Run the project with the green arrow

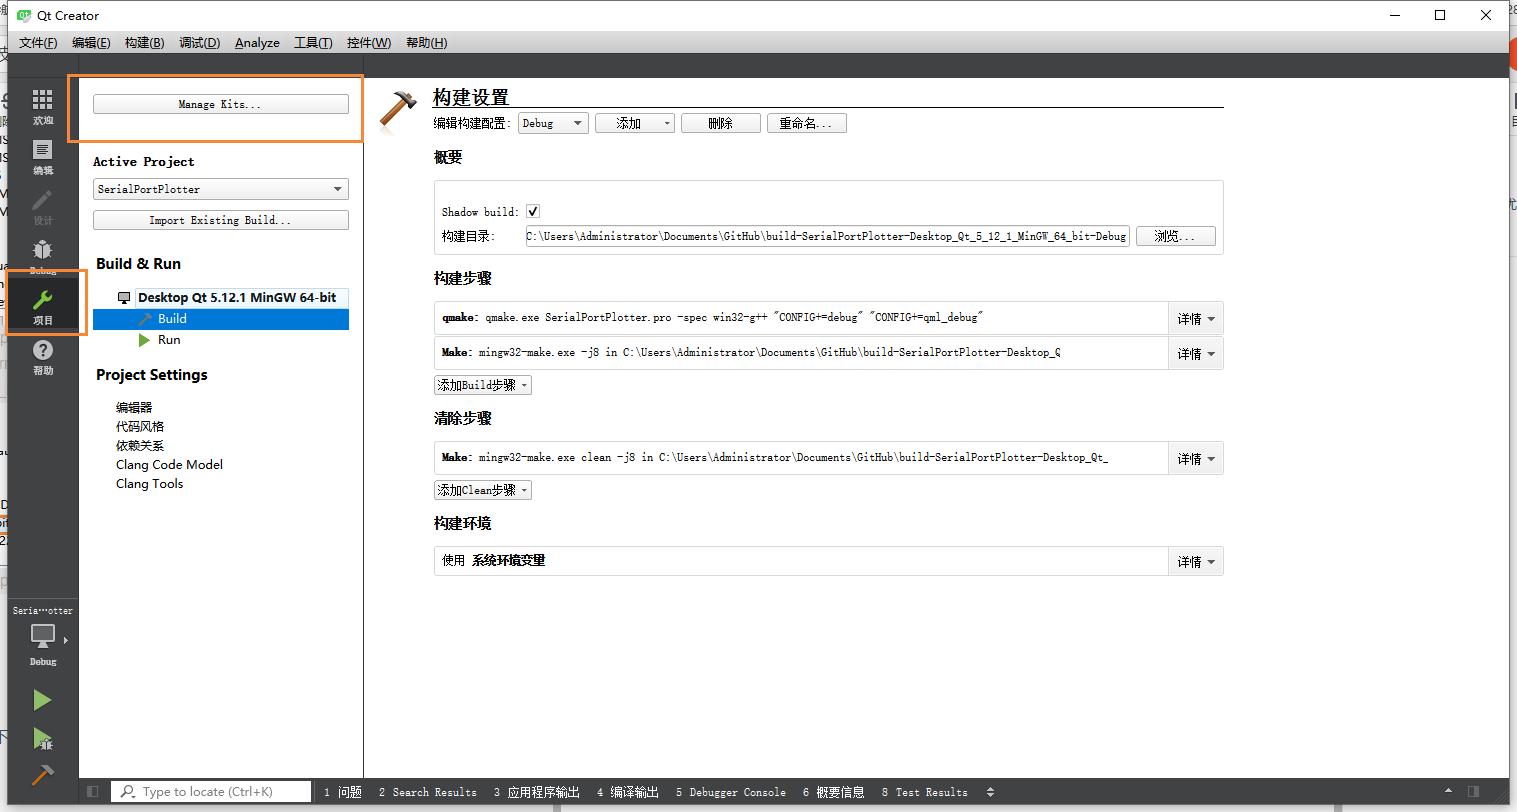coord(42,700)
